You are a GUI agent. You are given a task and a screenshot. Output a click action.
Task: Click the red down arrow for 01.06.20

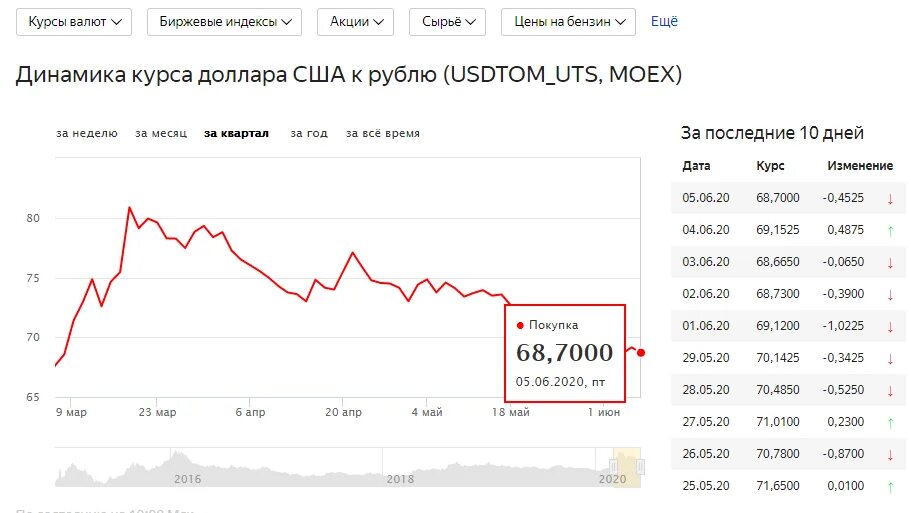(890, 327)
